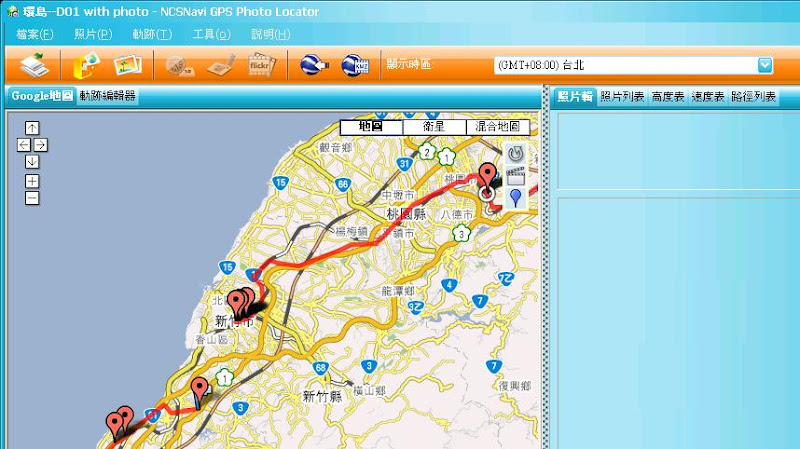Select the 高度表 tab
The width and height of the screenshot is (800, 449).
(x=668, y=96)
